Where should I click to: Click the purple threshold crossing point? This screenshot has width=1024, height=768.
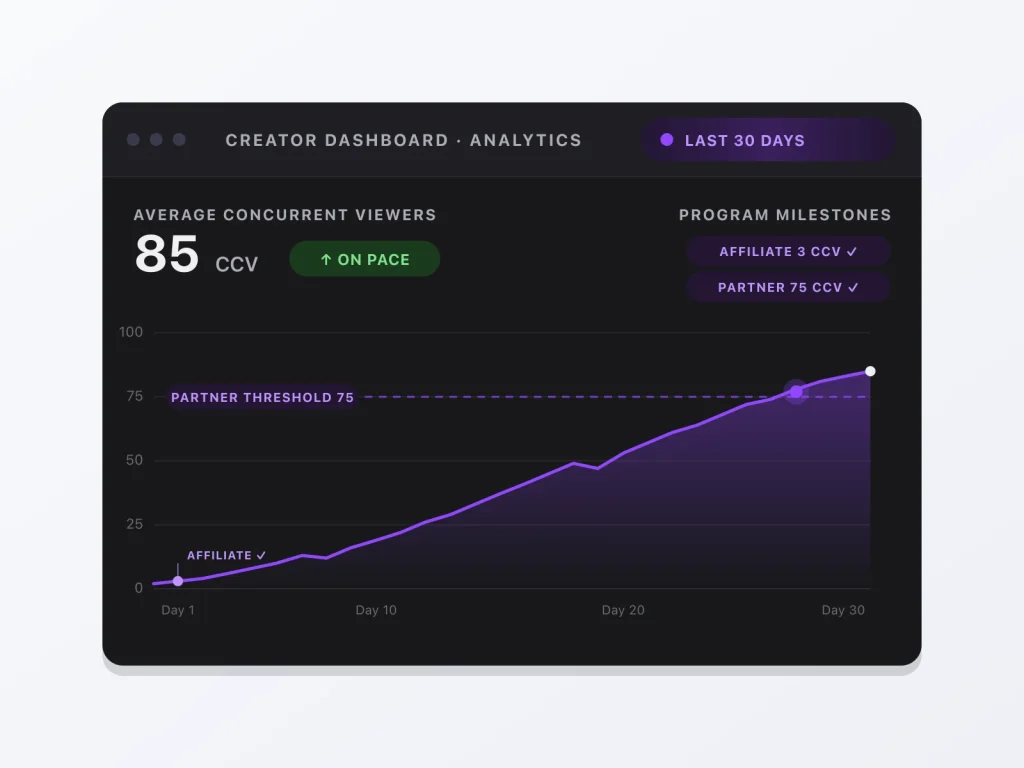tap(795, 392)
